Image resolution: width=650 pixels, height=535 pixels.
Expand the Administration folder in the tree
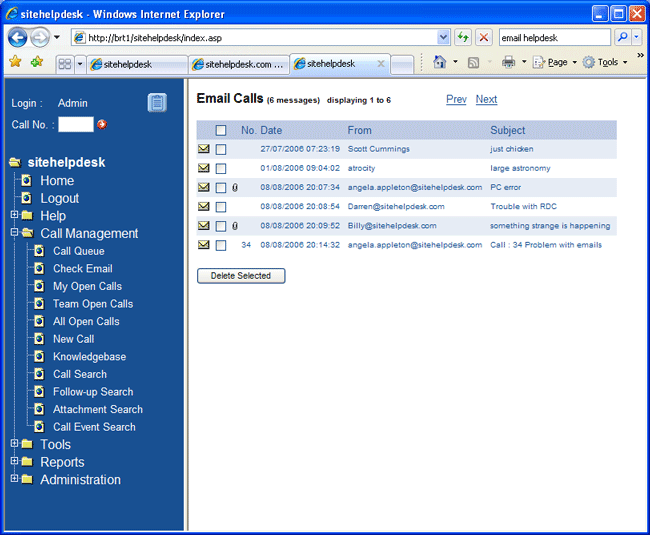coord(14,479)
